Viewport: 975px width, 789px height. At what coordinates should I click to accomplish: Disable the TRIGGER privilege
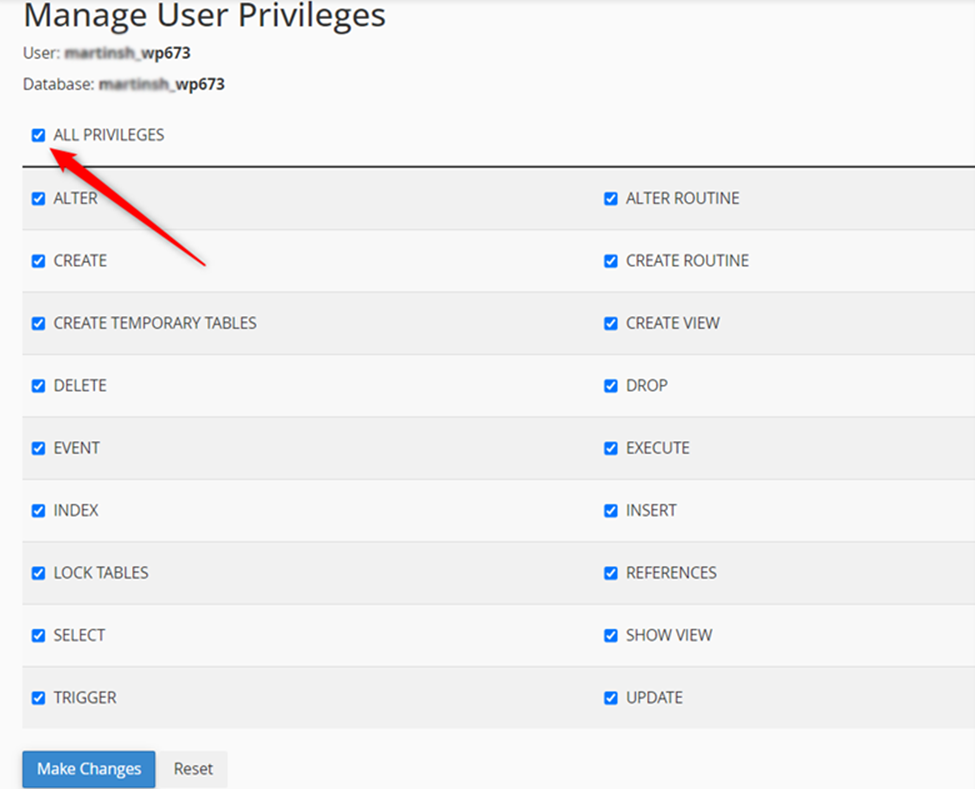pyautogui.click(x=38, y=697)
